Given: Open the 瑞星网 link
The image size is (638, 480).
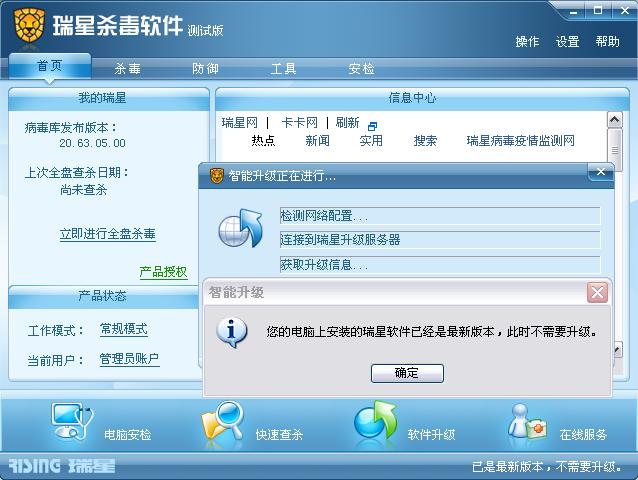Looking at the screenshot, I should [x=240, y=122].
